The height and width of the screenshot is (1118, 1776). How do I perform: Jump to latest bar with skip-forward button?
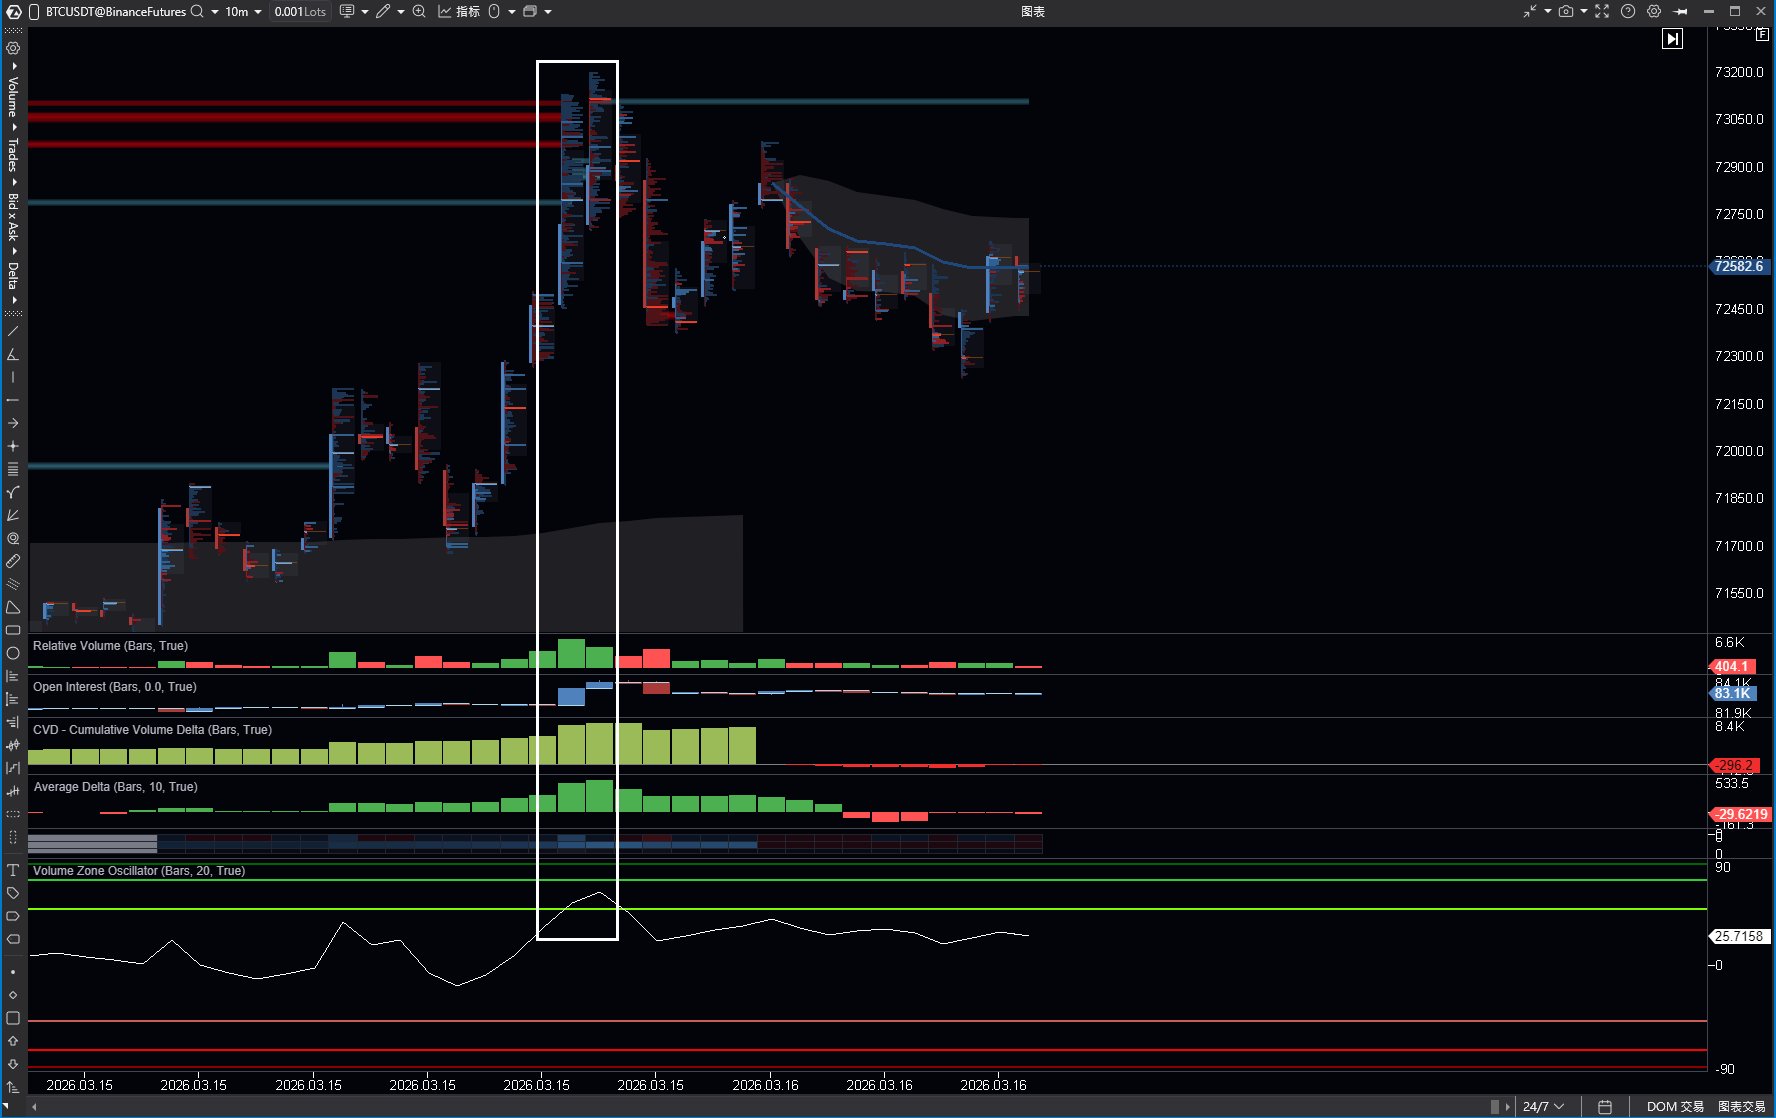1672,39
